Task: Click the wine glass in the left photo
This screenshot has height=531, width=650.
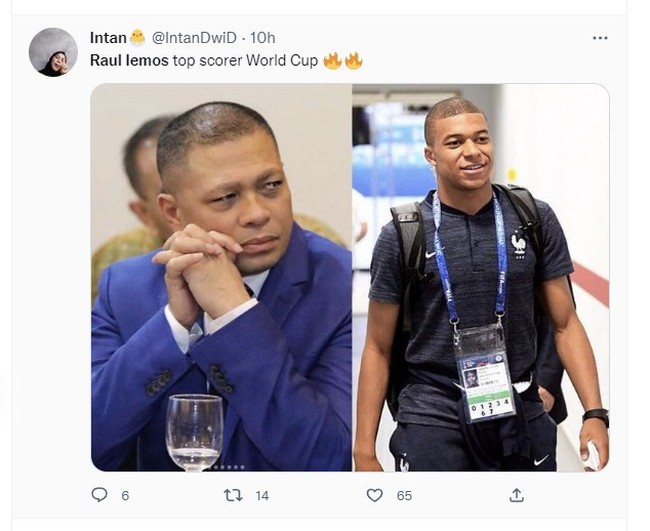Action: pos(195,430)
